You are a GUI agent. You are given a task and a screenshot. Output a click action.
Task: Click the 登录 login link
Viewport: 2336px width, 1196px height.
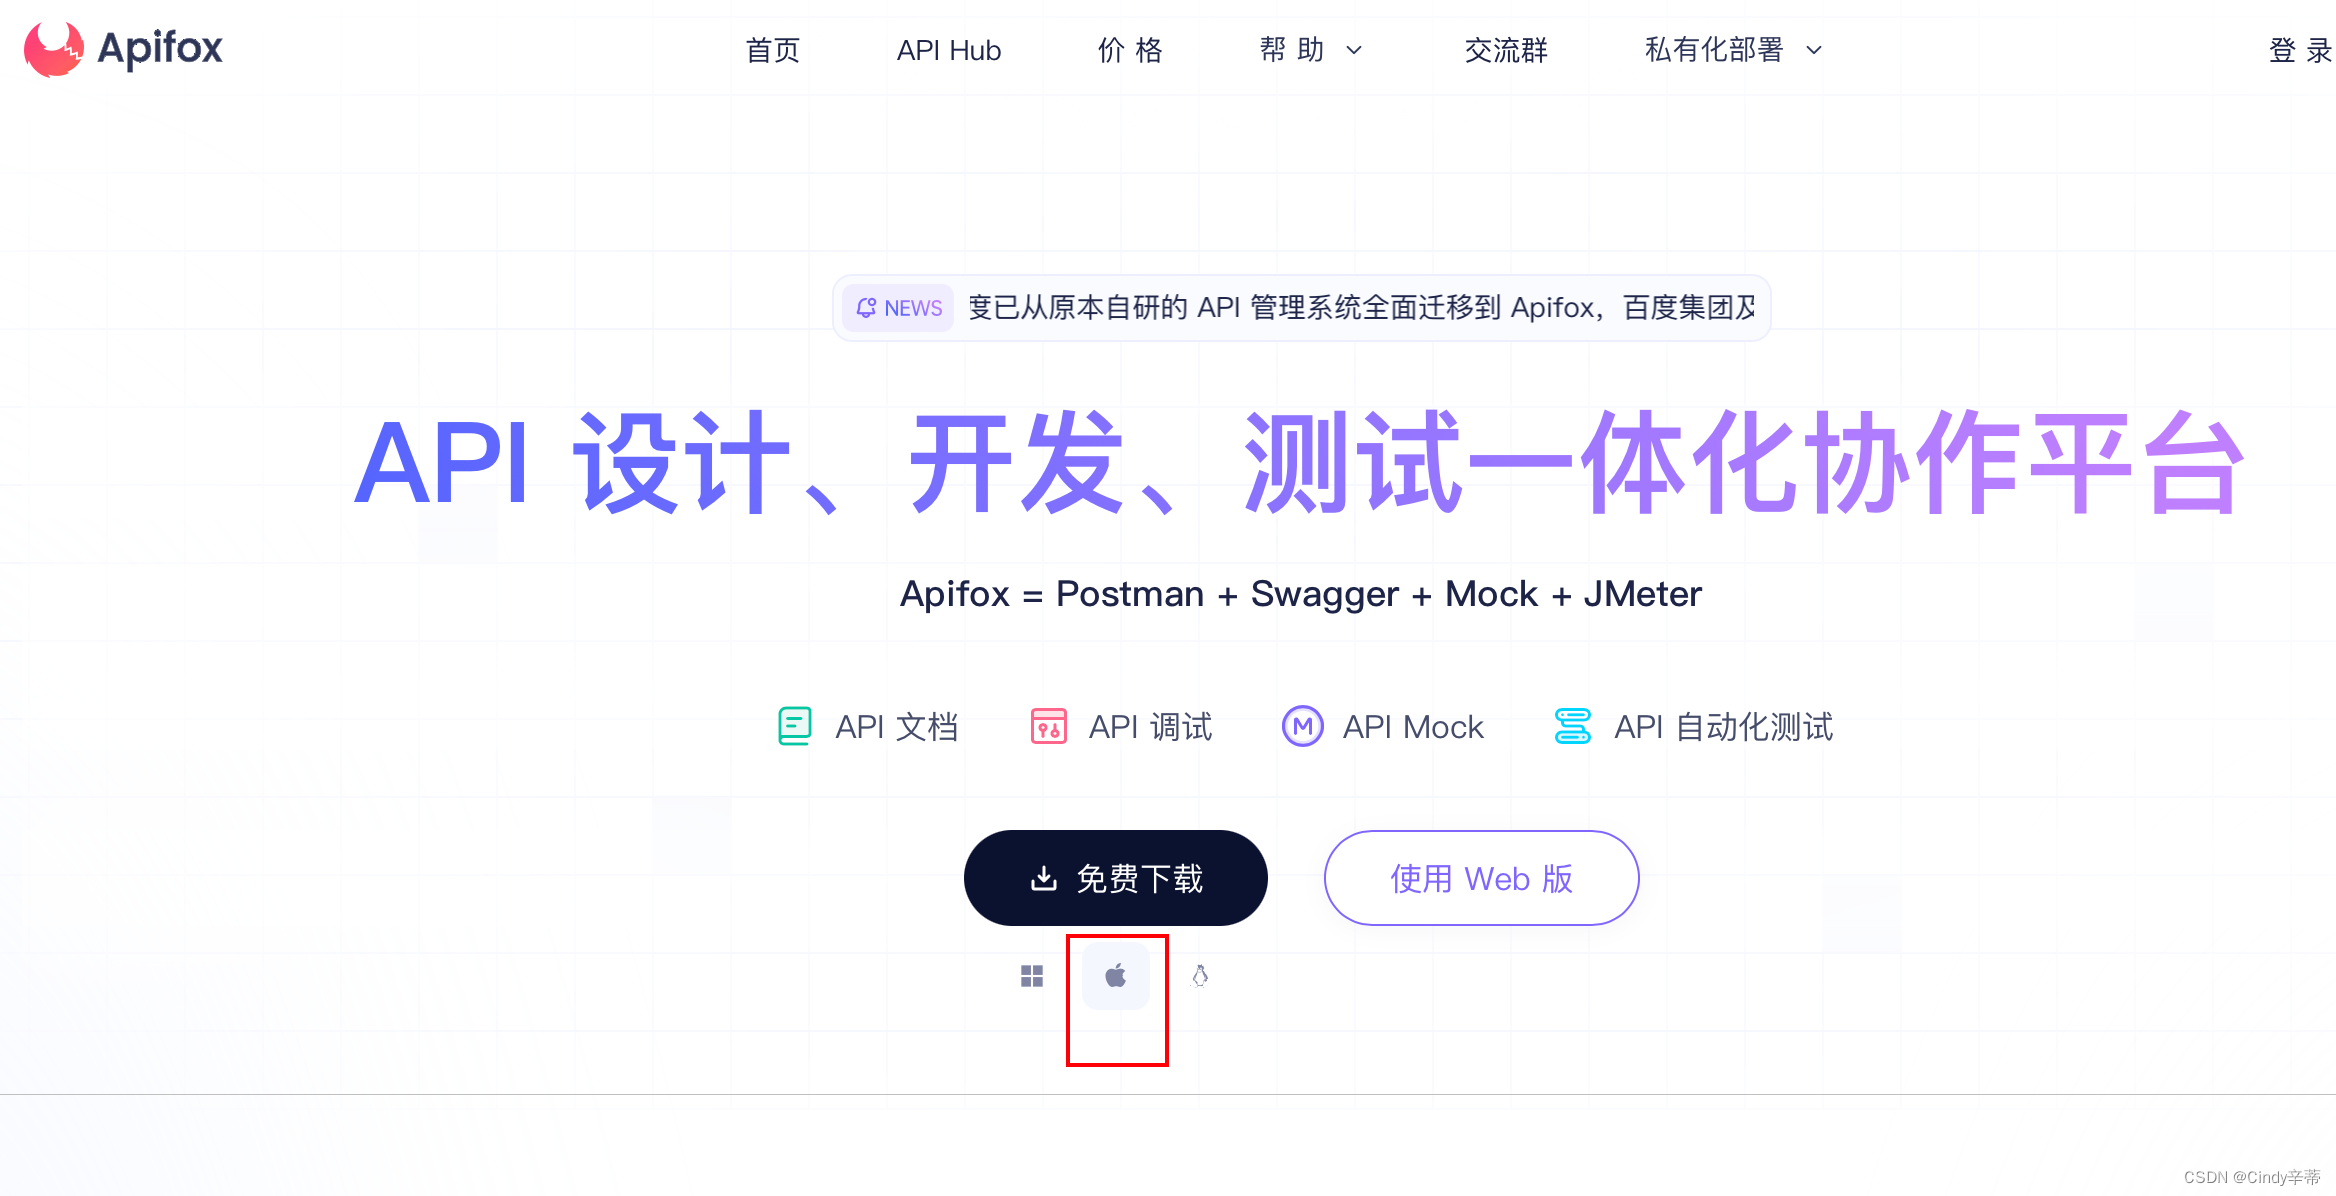pos(2300,50)
